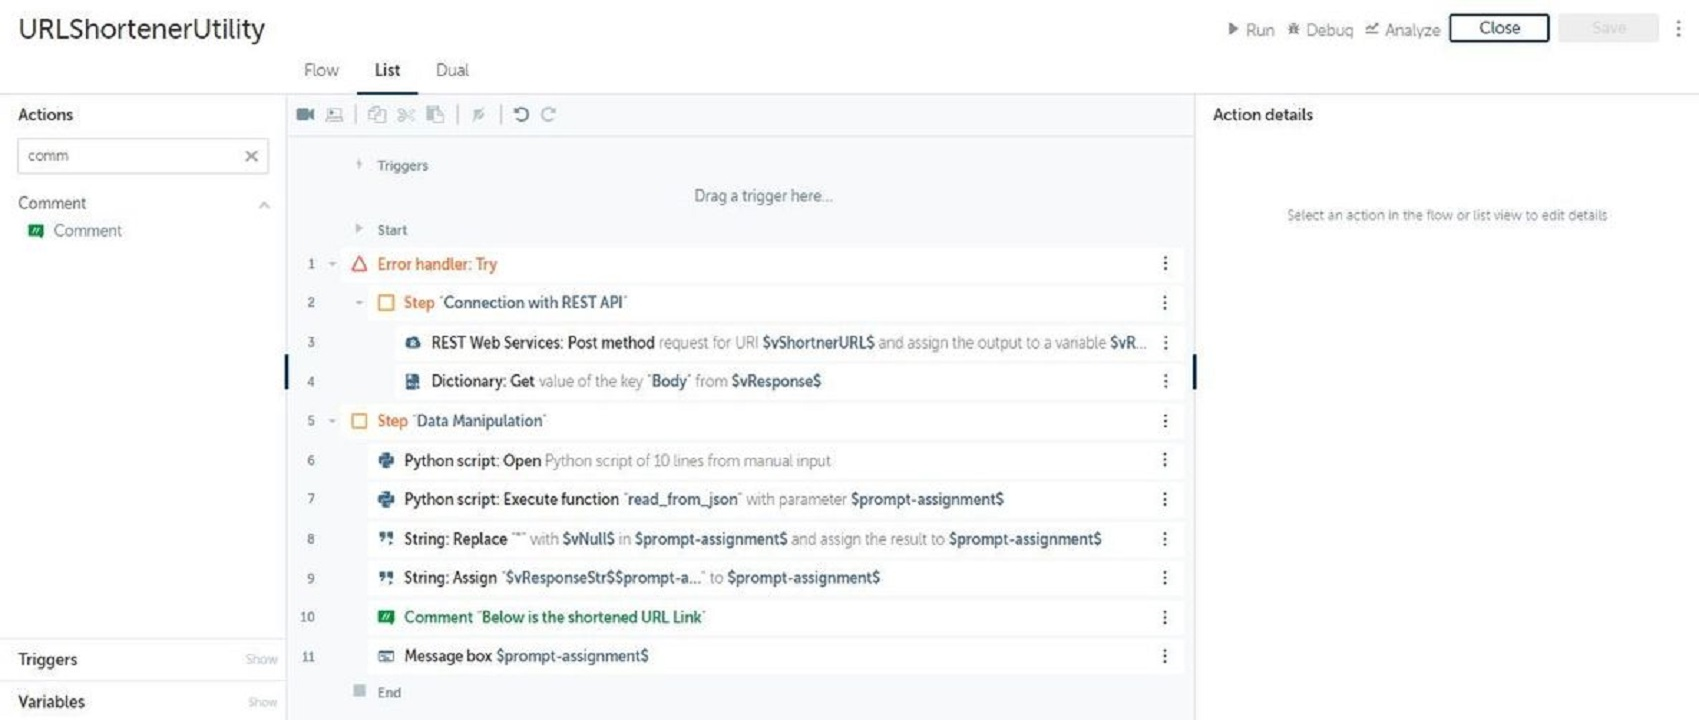
Task: Click the 'Data Manipulation' step icon
Action: (x=359, y=421)
